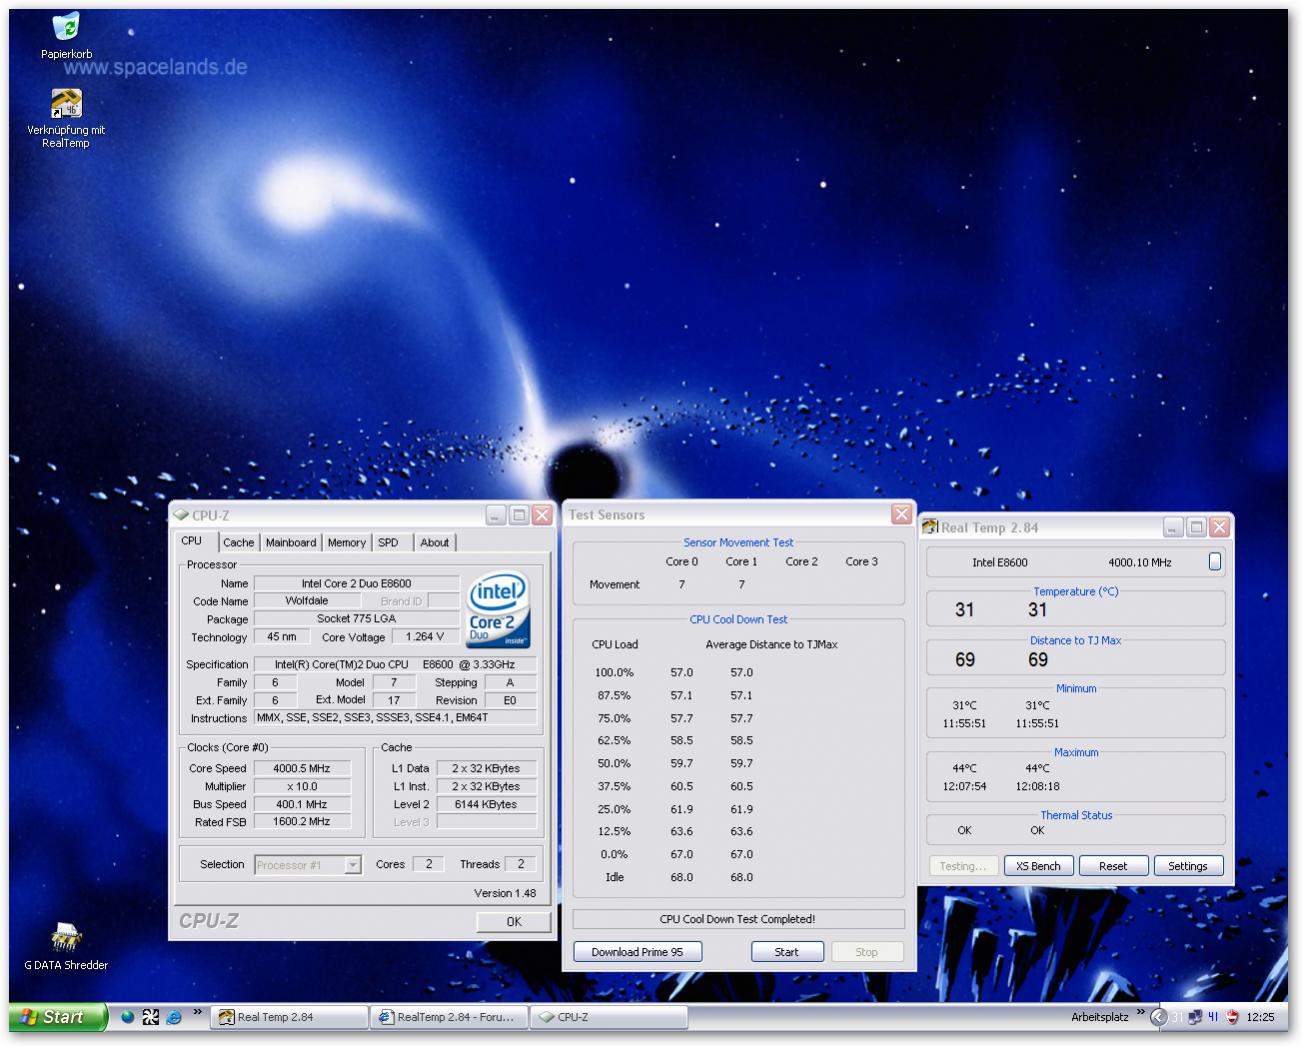Click XS Bench button in Real Temp

click(x=1038, y=866)
